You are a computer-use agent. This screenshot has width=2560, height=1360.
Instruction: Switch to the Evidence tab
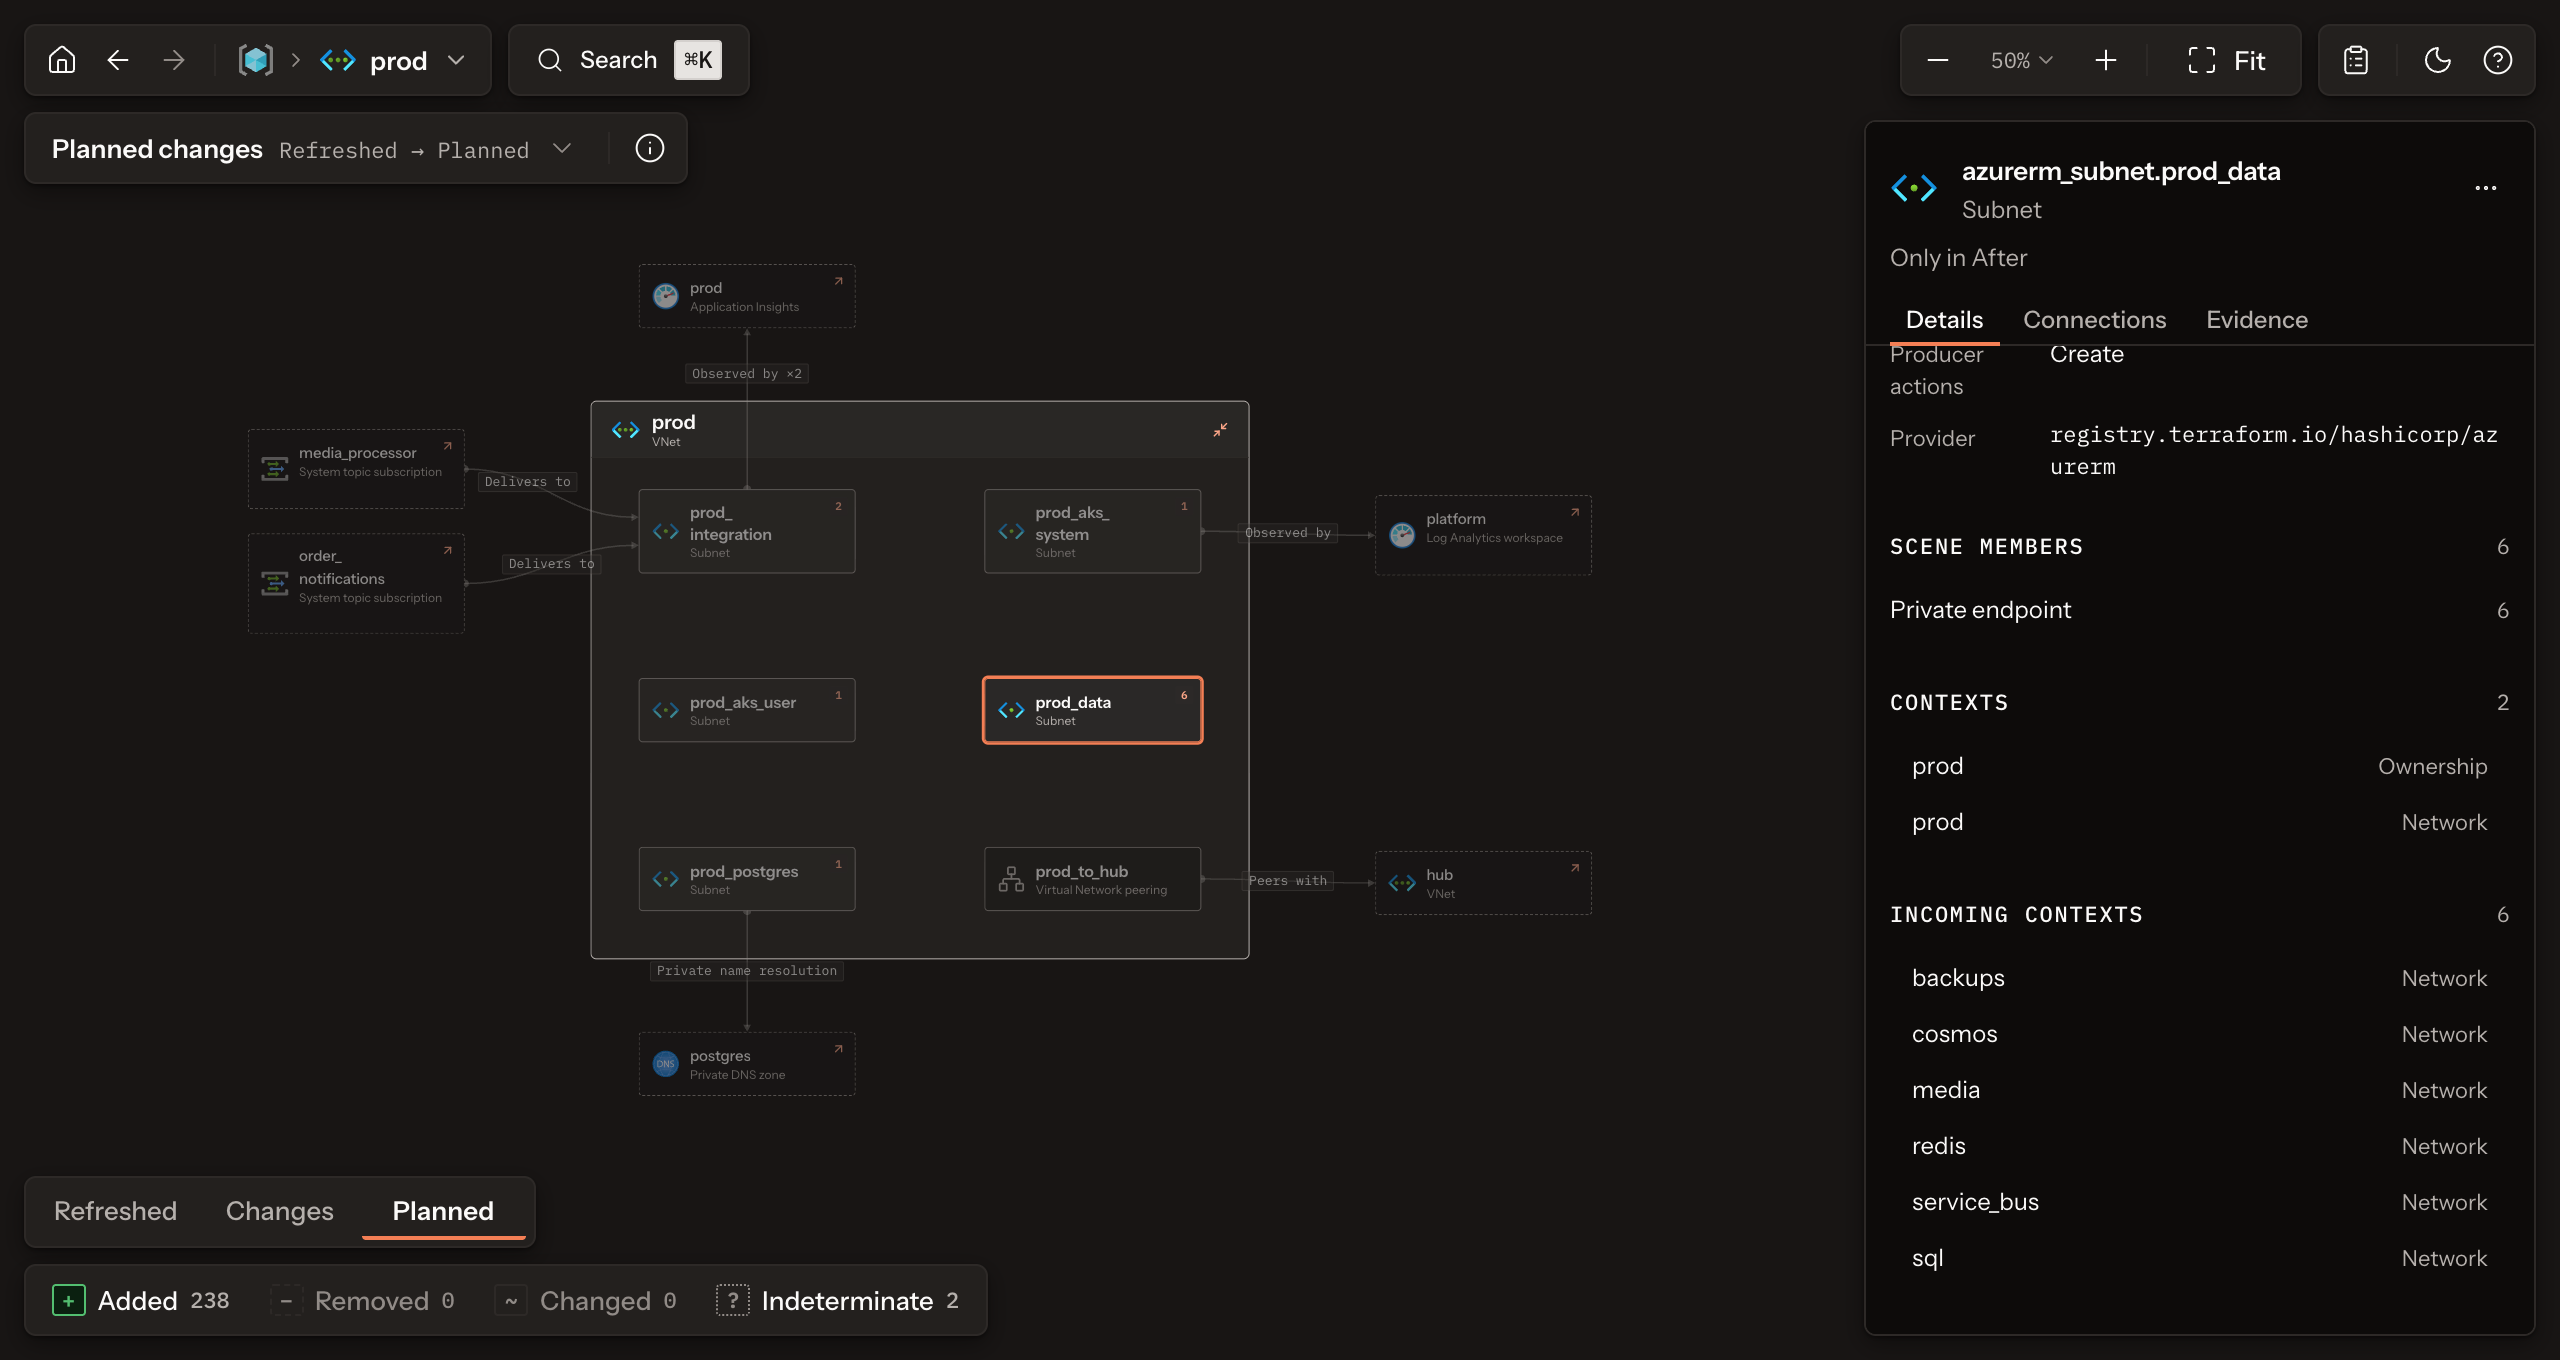coord(2257,320)
